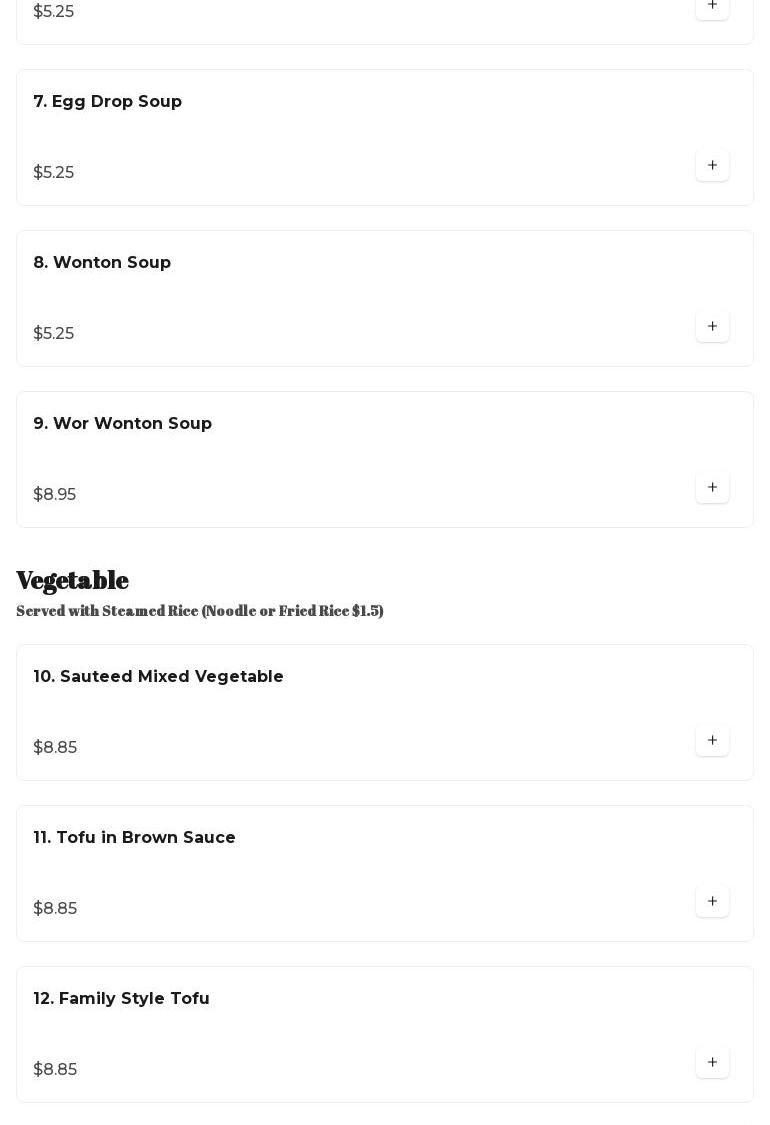Open the 12. Family Style Tofu item

click(122, 999)
